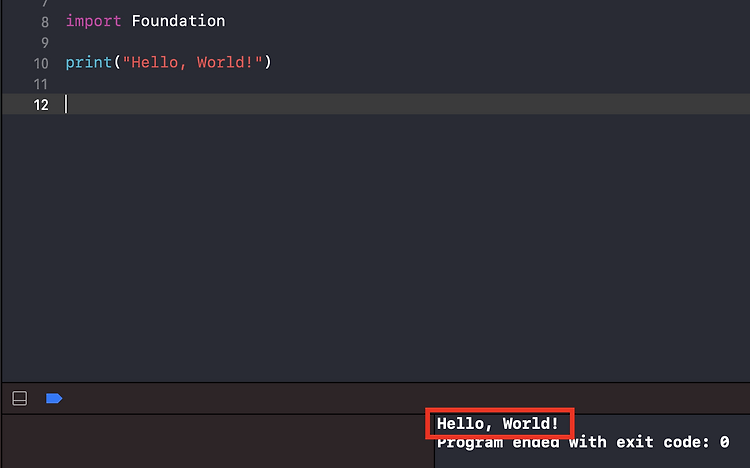This screenshot has height=468, width=750.
Task: Place the cursor on the import keyword
Action: [93, 21]
